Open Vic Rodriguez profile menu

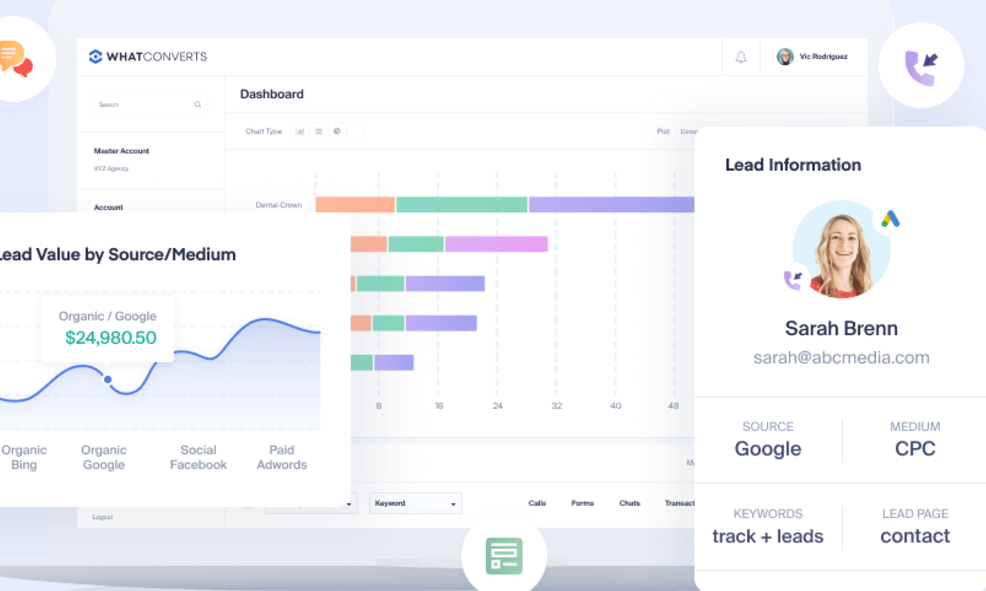[812, 57]
